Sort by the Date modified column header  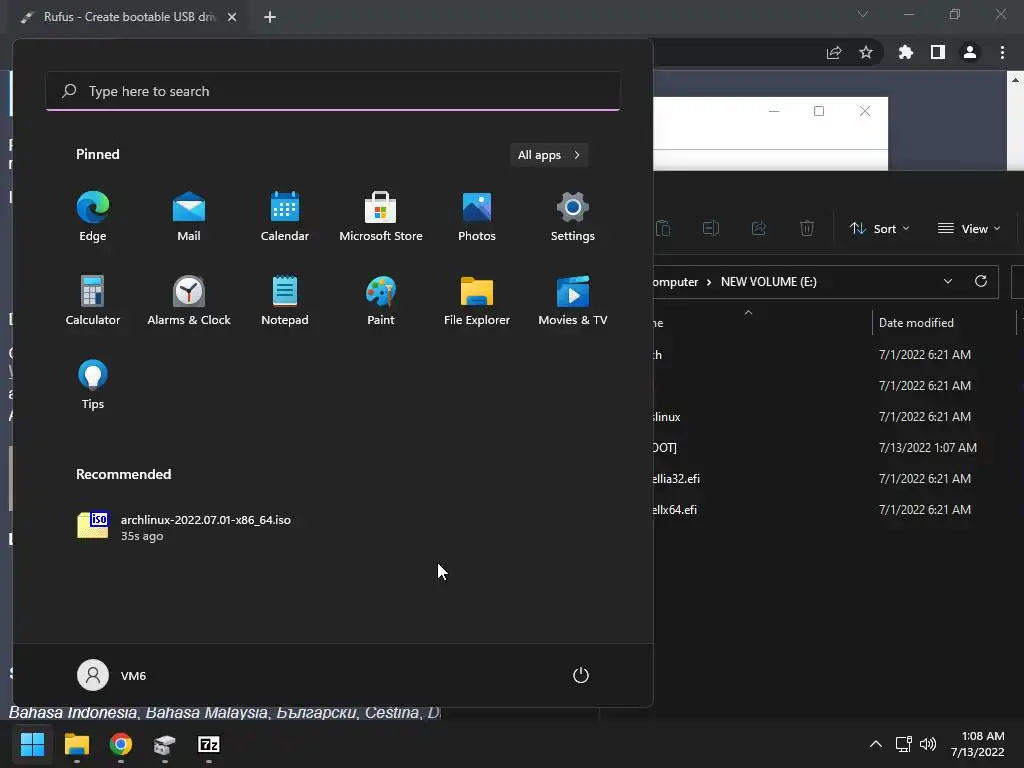pos(916,323)
